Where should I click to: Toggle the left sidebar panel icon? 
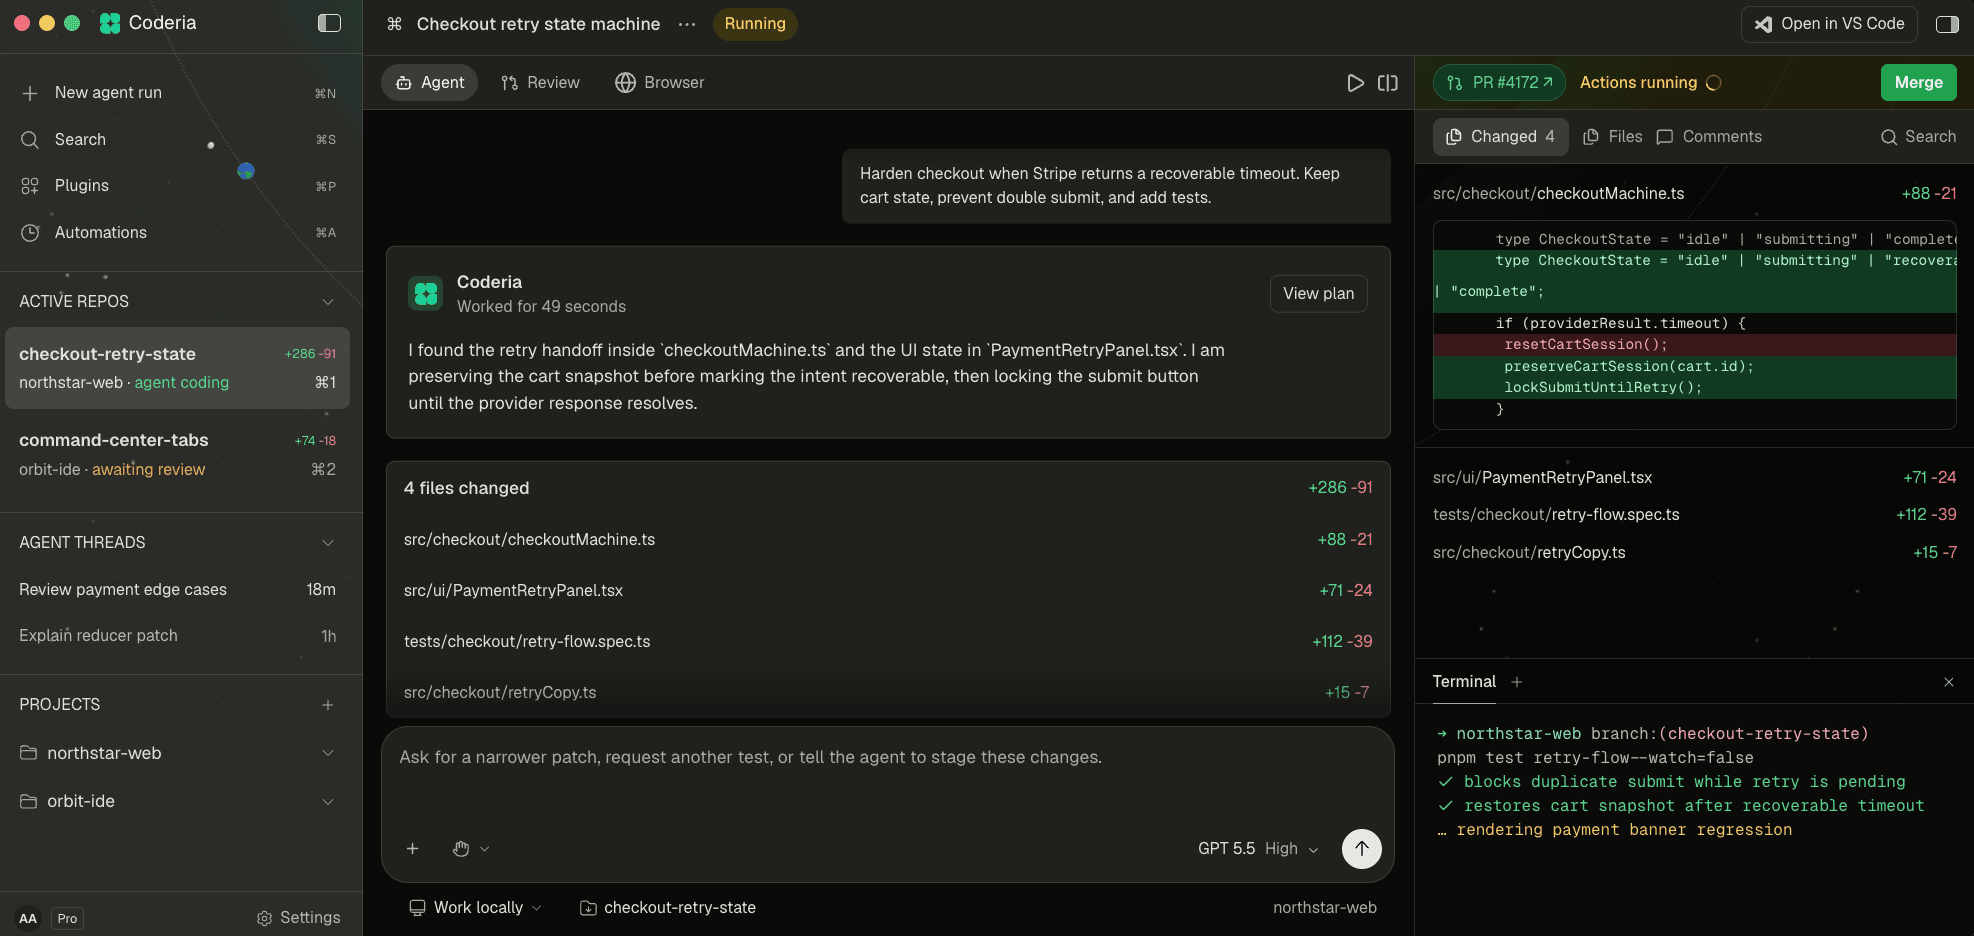click(329, 23)
